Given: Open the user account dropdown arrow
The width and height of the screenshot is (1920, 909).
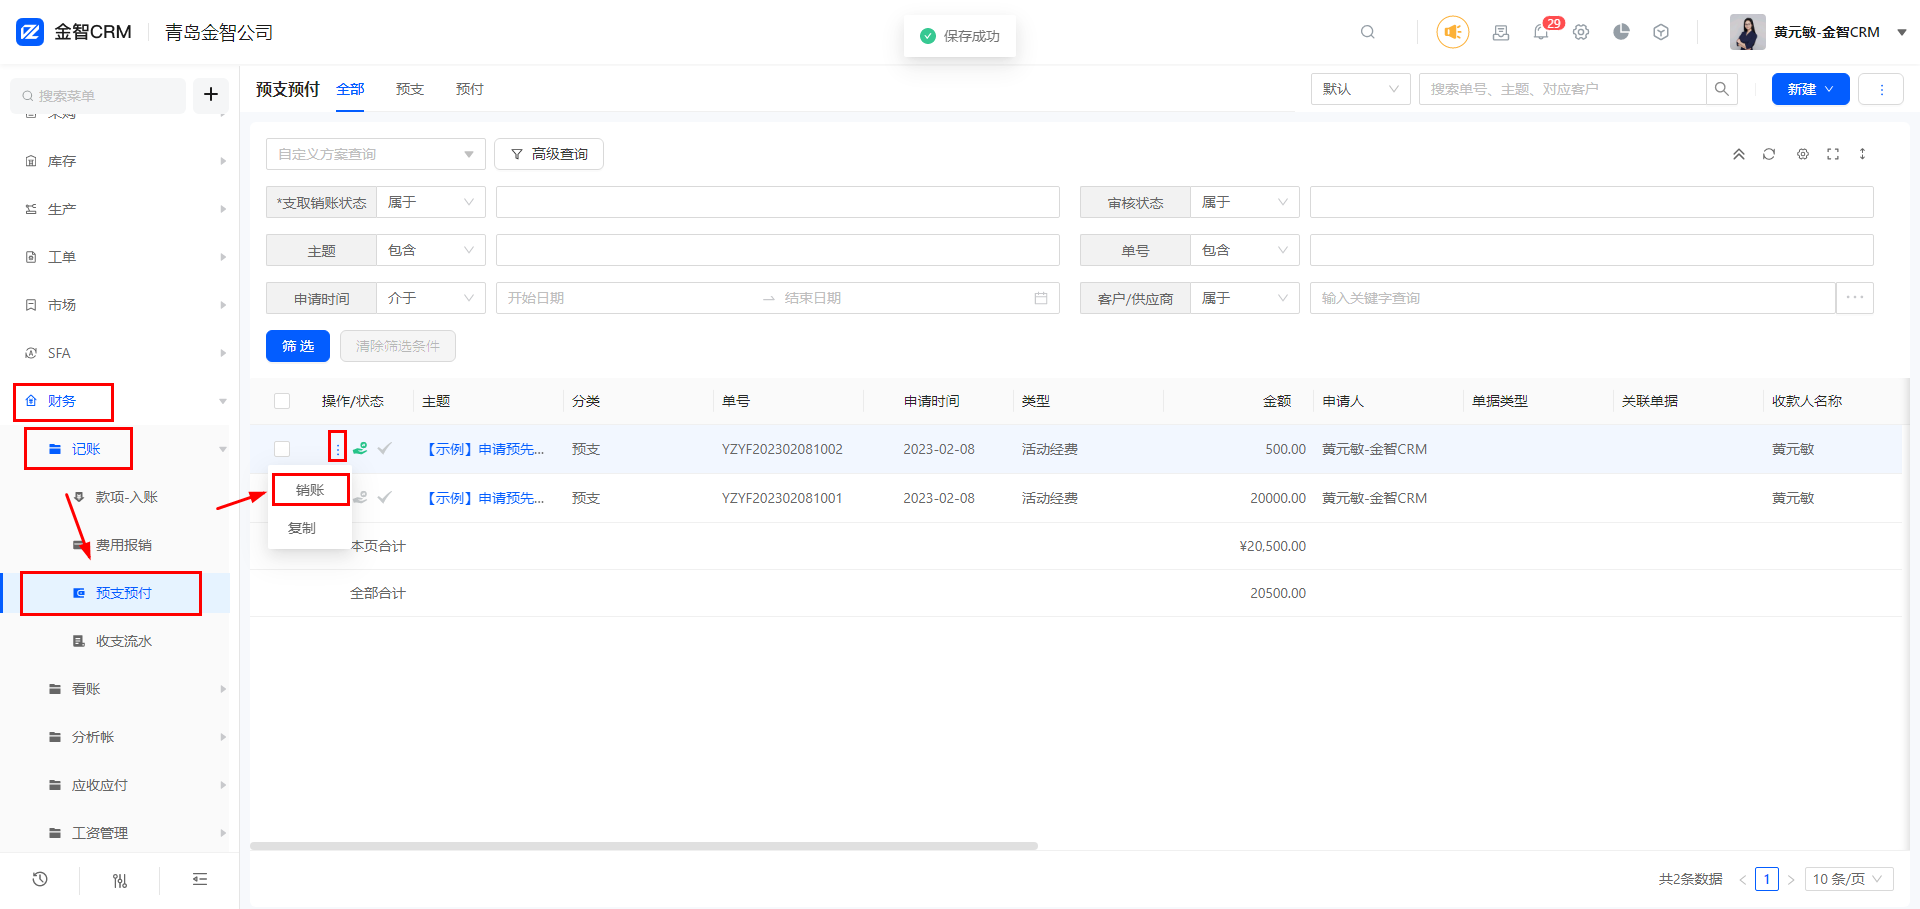Looking at the screenshot, I should pyautogui.click(x=1901, y=32).
